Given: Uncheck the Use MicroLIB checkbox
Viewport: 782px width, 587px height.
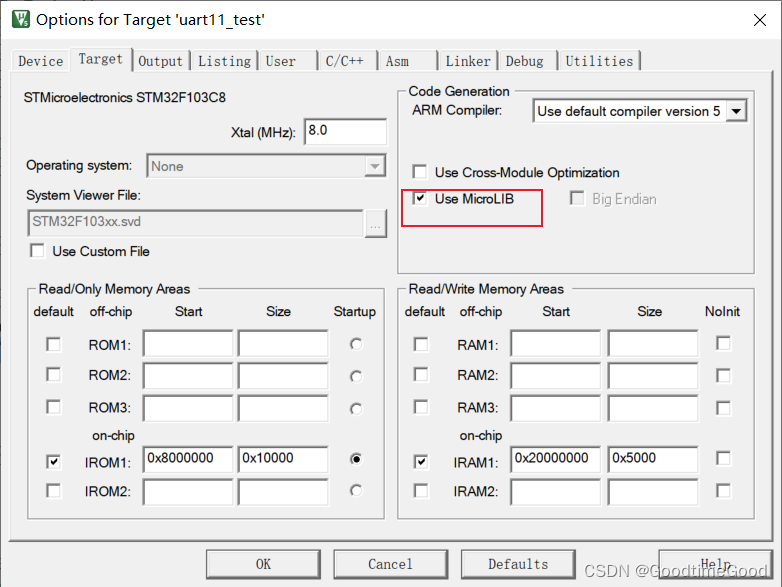Looking at the screenshot, I should point(420,198).
